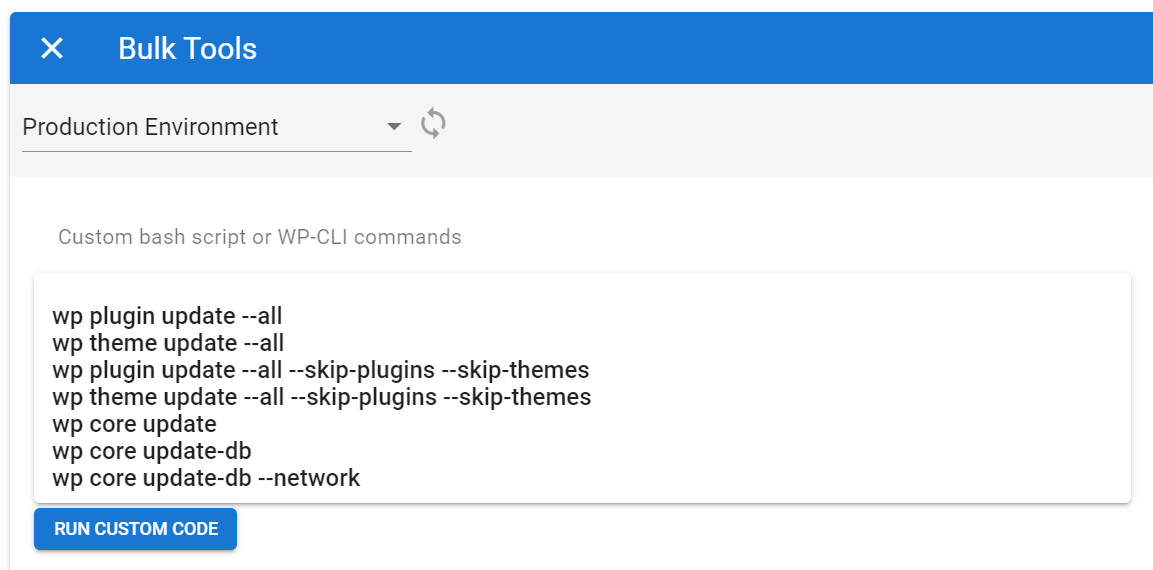Click the dropdown arrow beside Production Environment
1153x570 pixels.
pos(394,127)
